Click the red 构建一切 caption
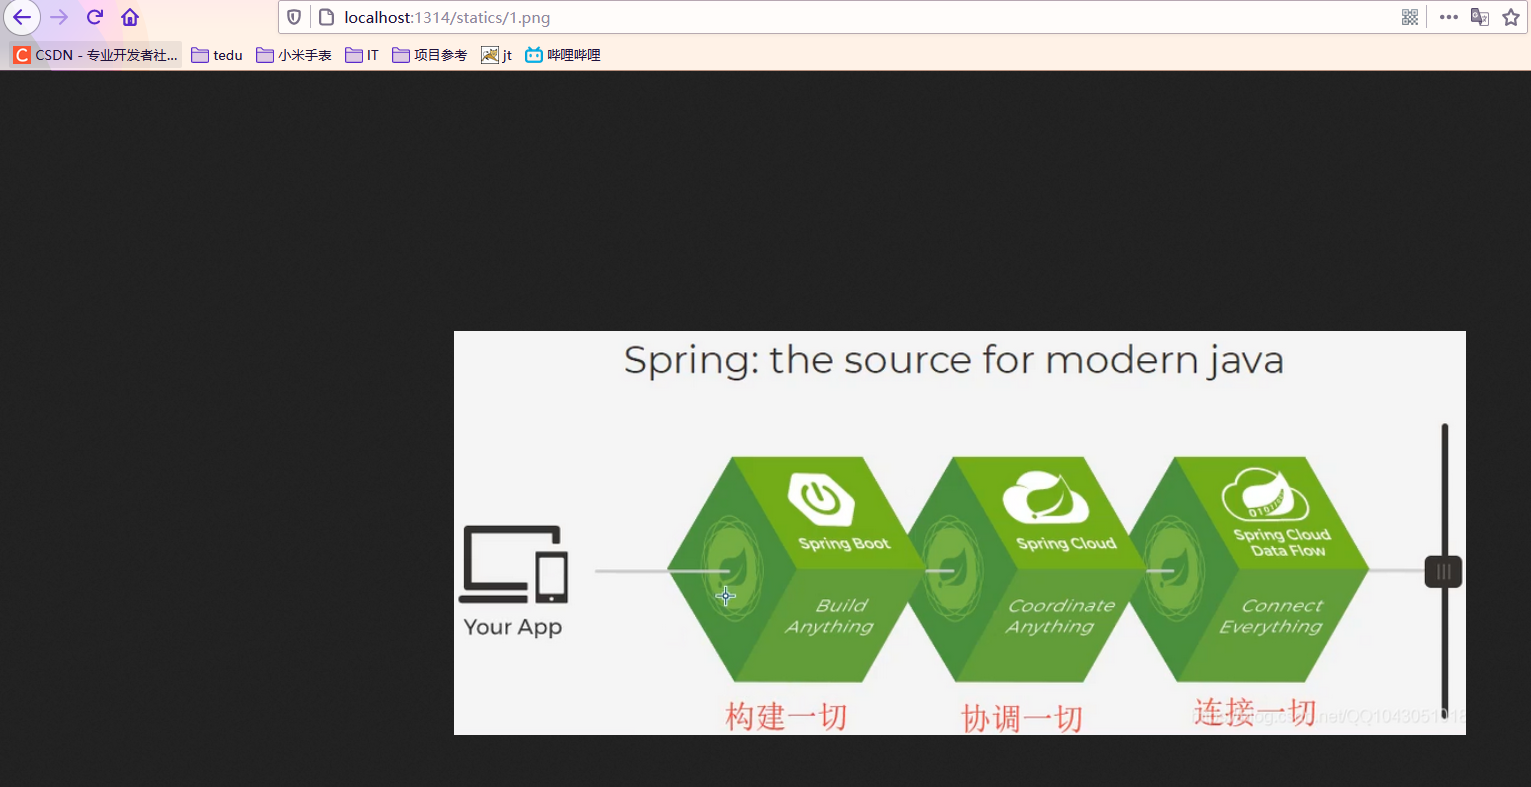The width and height of the screenshot is (1531, 787). click(x=786, y=716)
